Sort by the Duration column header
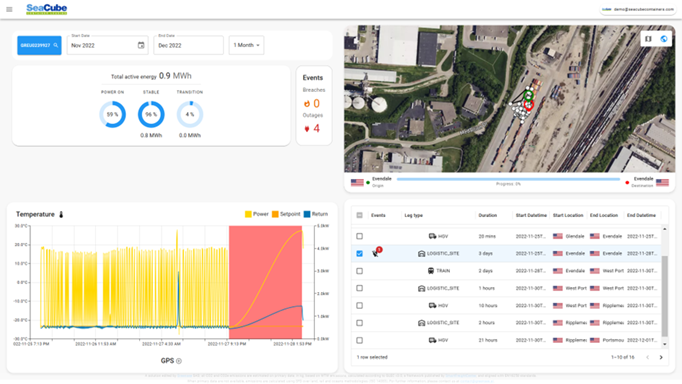 (488, 215)
